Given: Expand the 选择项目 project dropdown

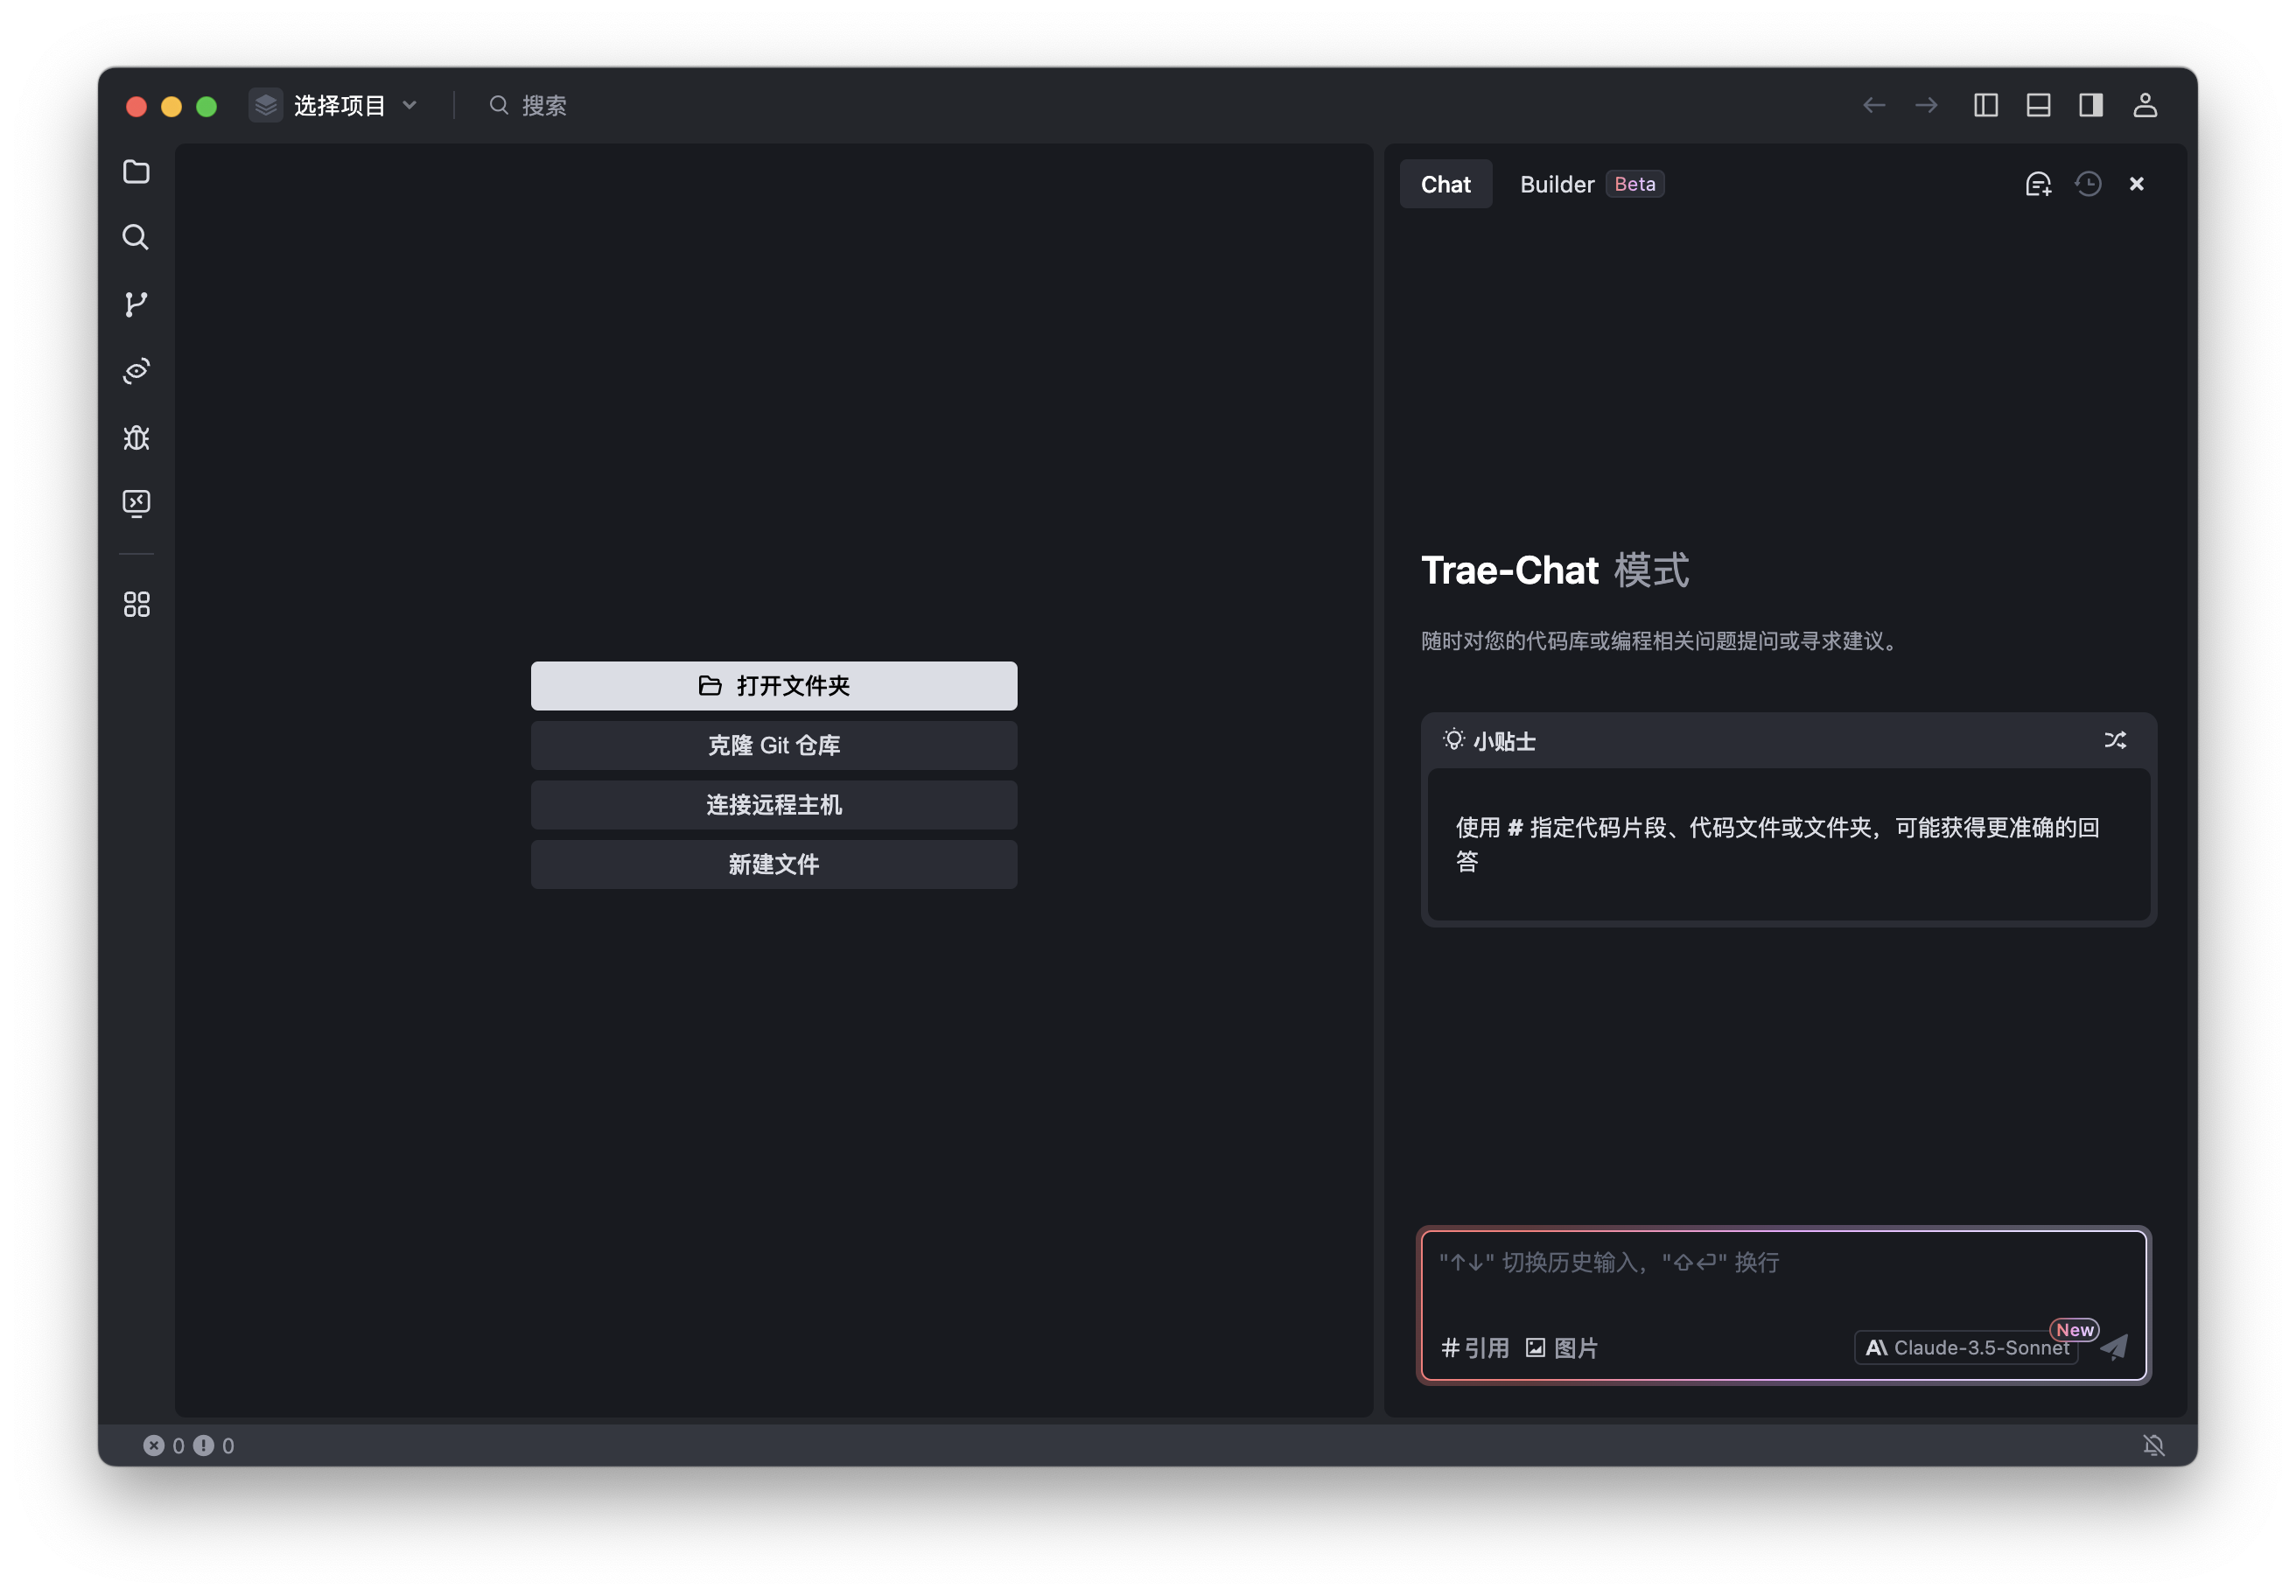Looking at the screenshot, I should pos(340,105).
